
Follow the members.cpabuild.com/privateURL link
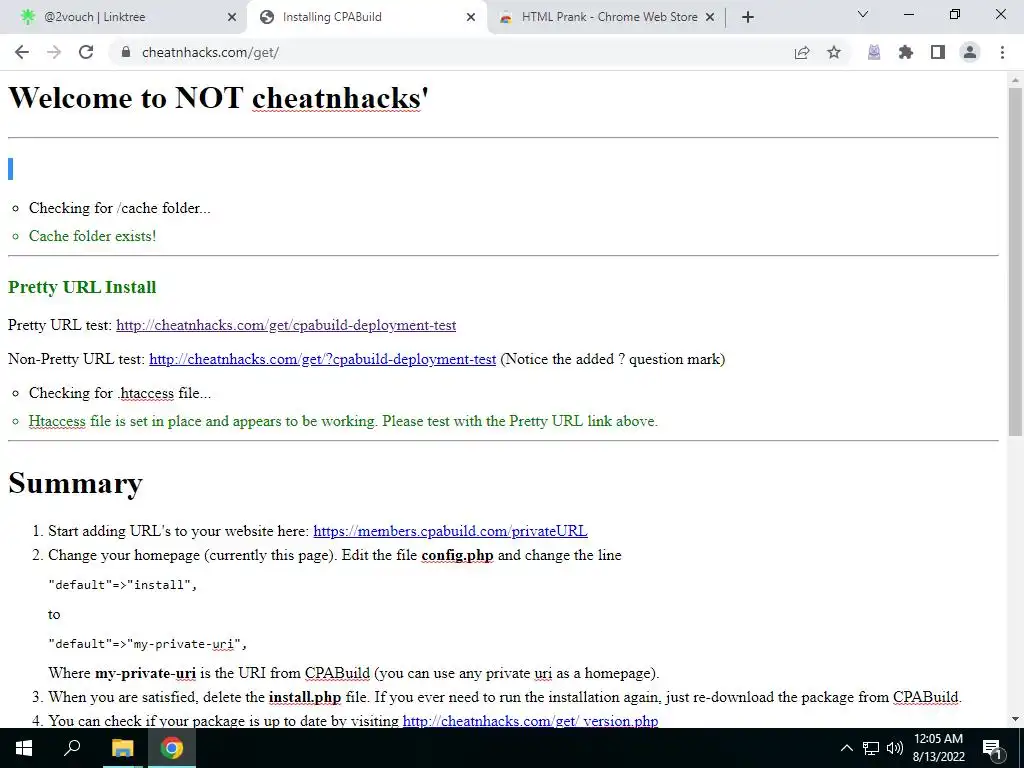(x=451, y=531)
